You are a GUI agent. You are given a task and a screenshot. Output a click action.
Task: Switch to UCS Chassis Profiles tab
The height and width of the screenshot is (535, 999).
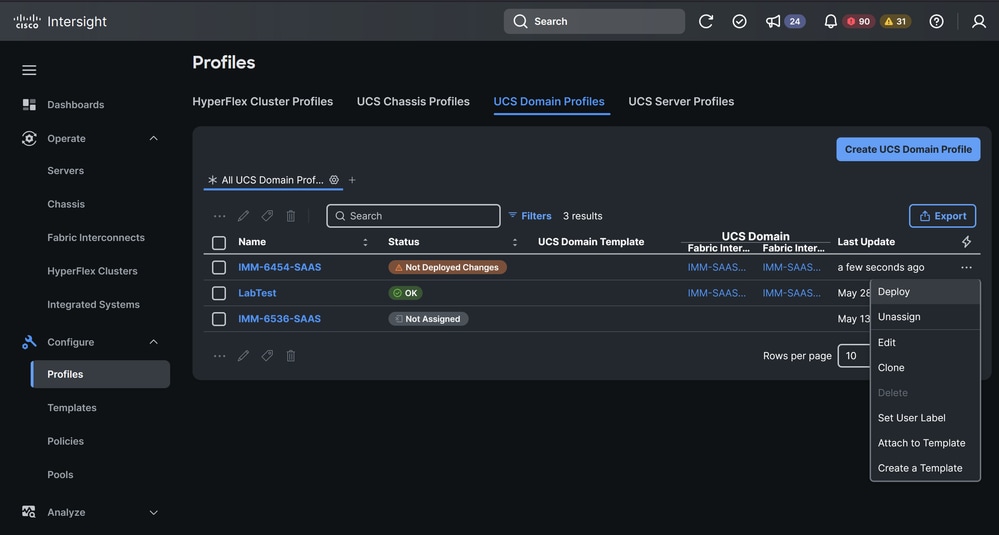(x=413, y=101)
